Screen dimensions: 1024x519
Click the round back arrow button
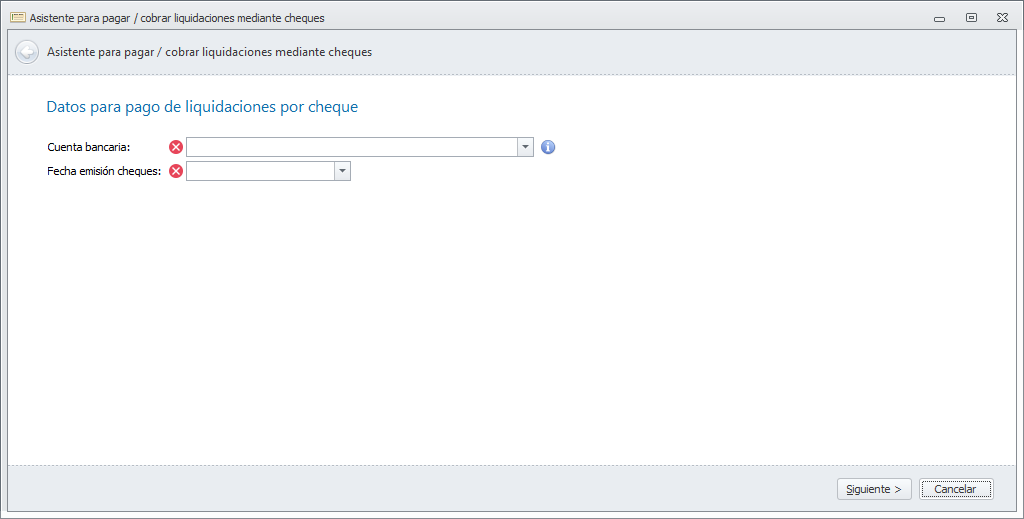click(27, 52)
